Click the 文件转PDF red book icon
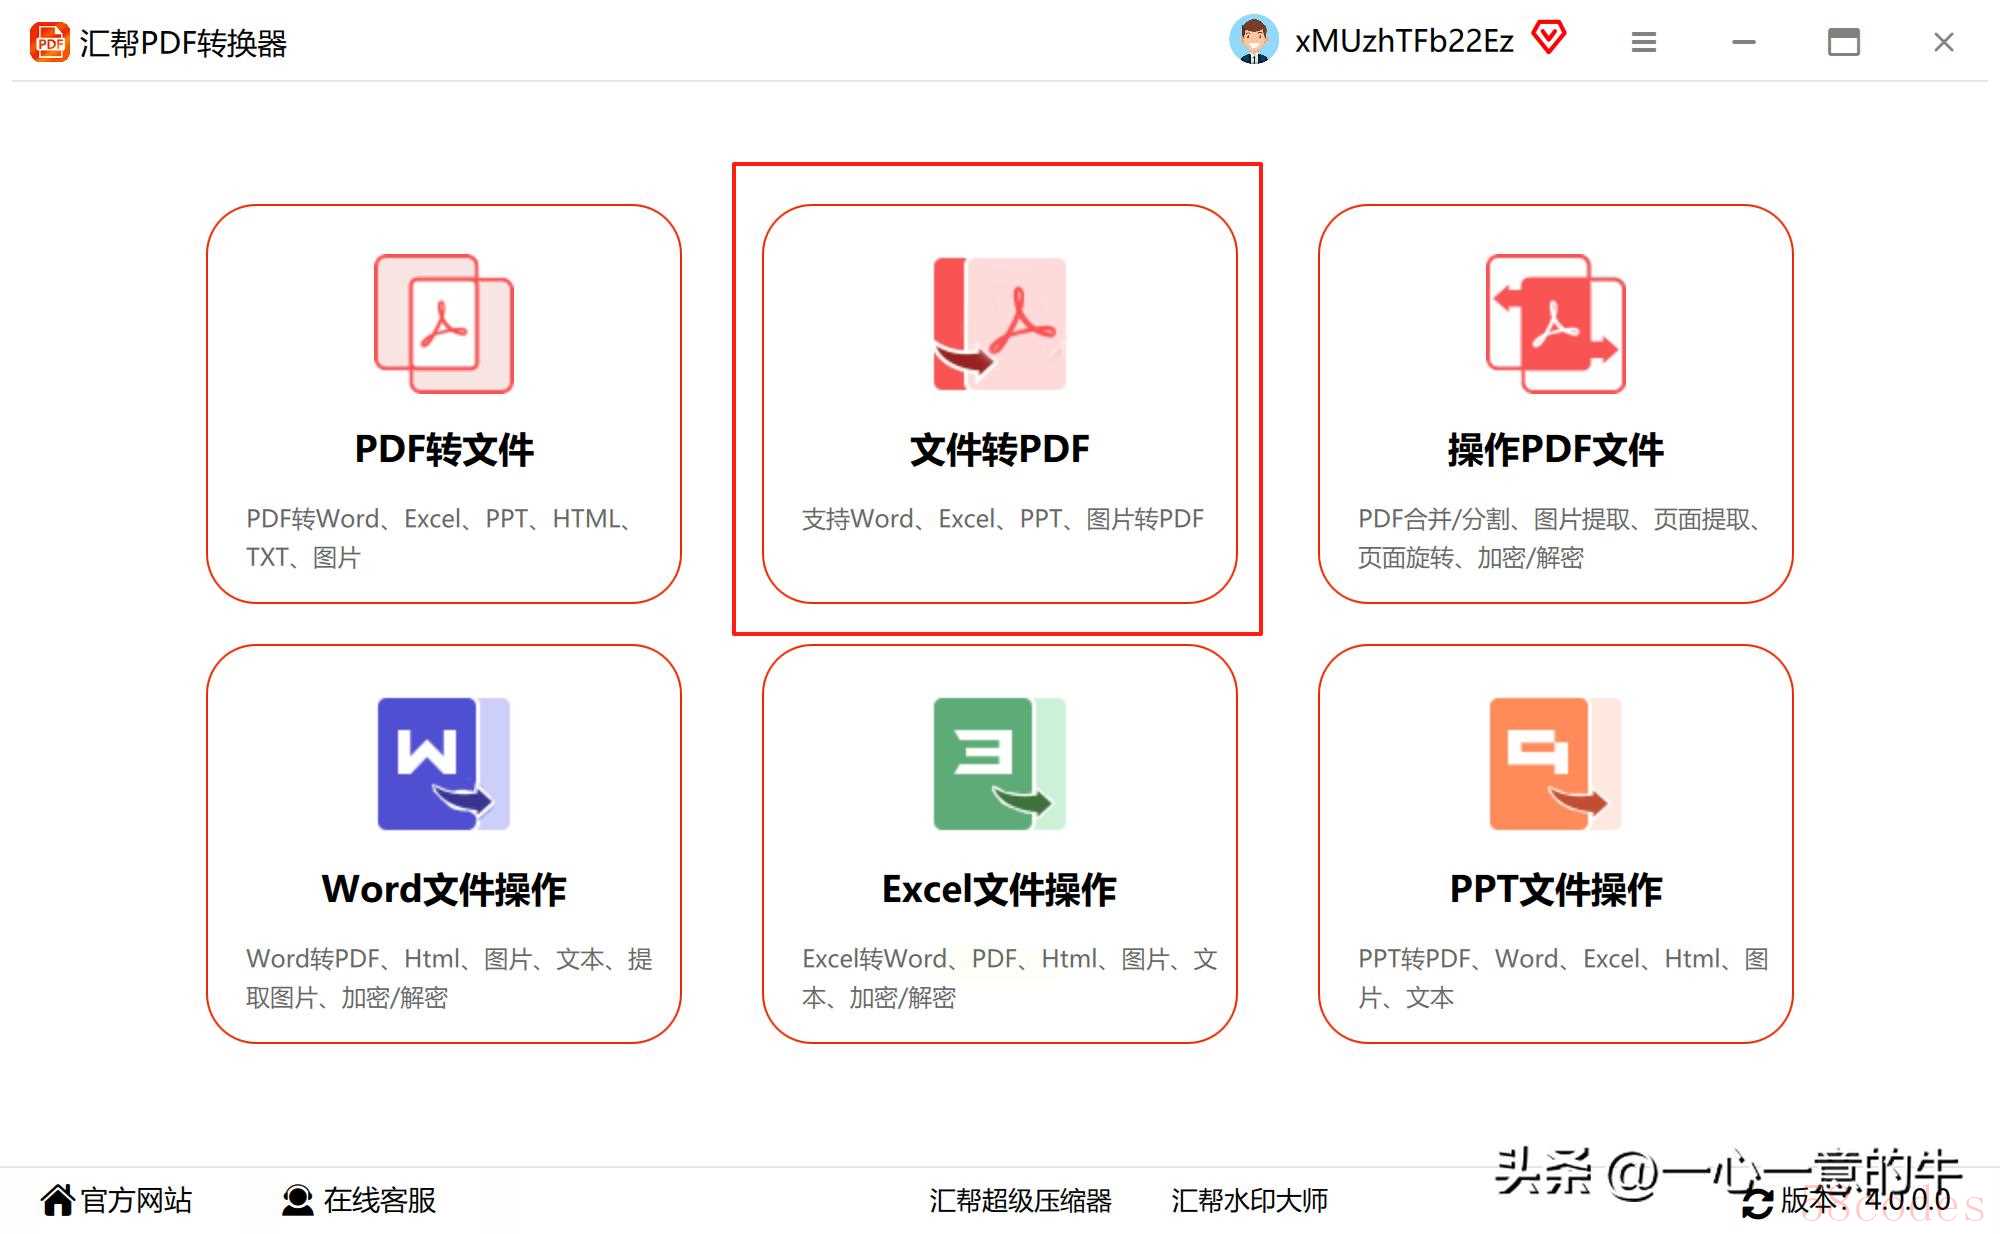 (1000, 324)
